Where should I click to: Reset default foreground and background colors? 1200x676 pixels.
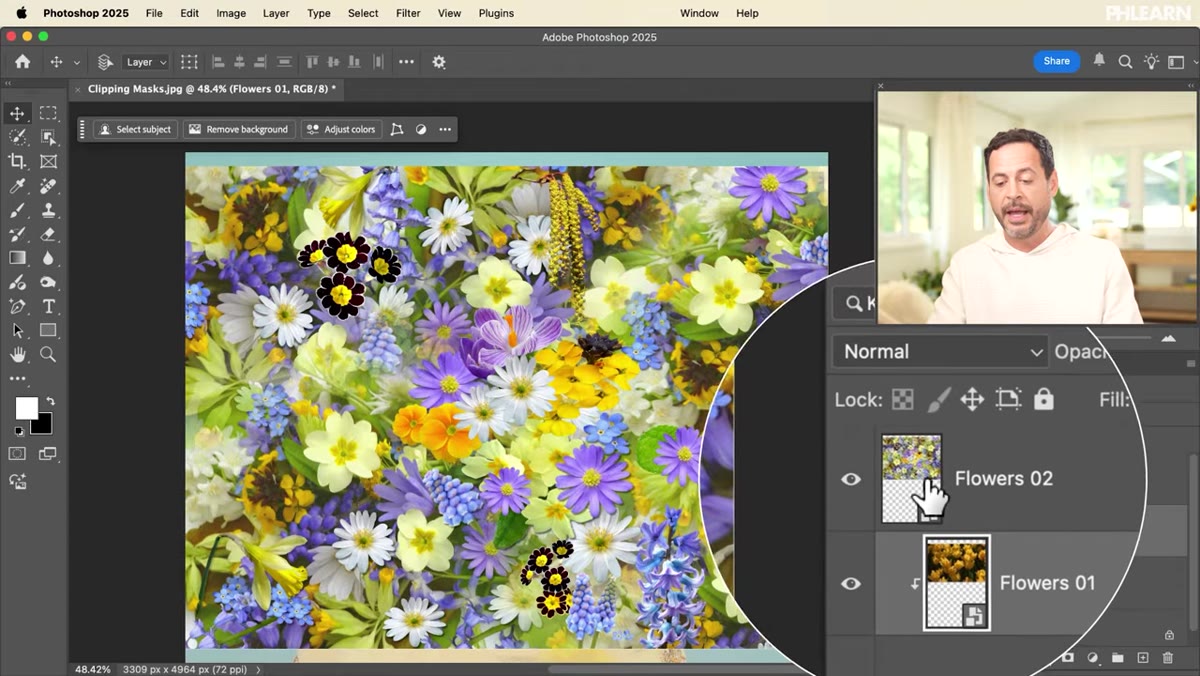click(x=18, y=432)
